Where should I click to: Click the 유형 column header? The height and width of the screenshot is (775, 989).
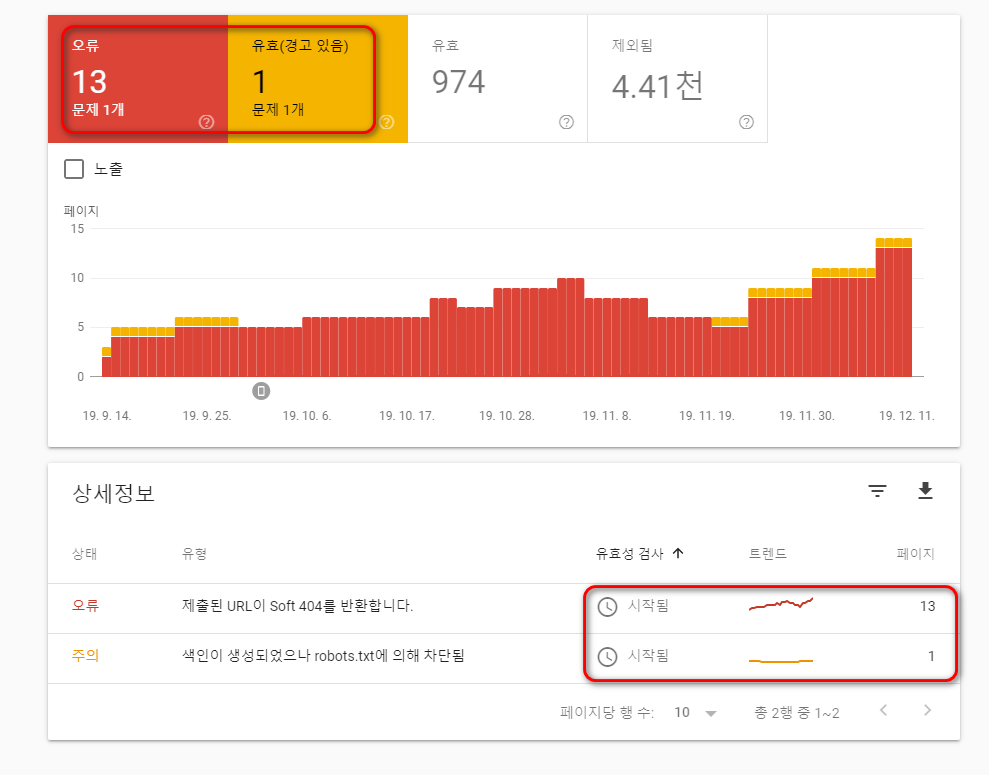194,554
